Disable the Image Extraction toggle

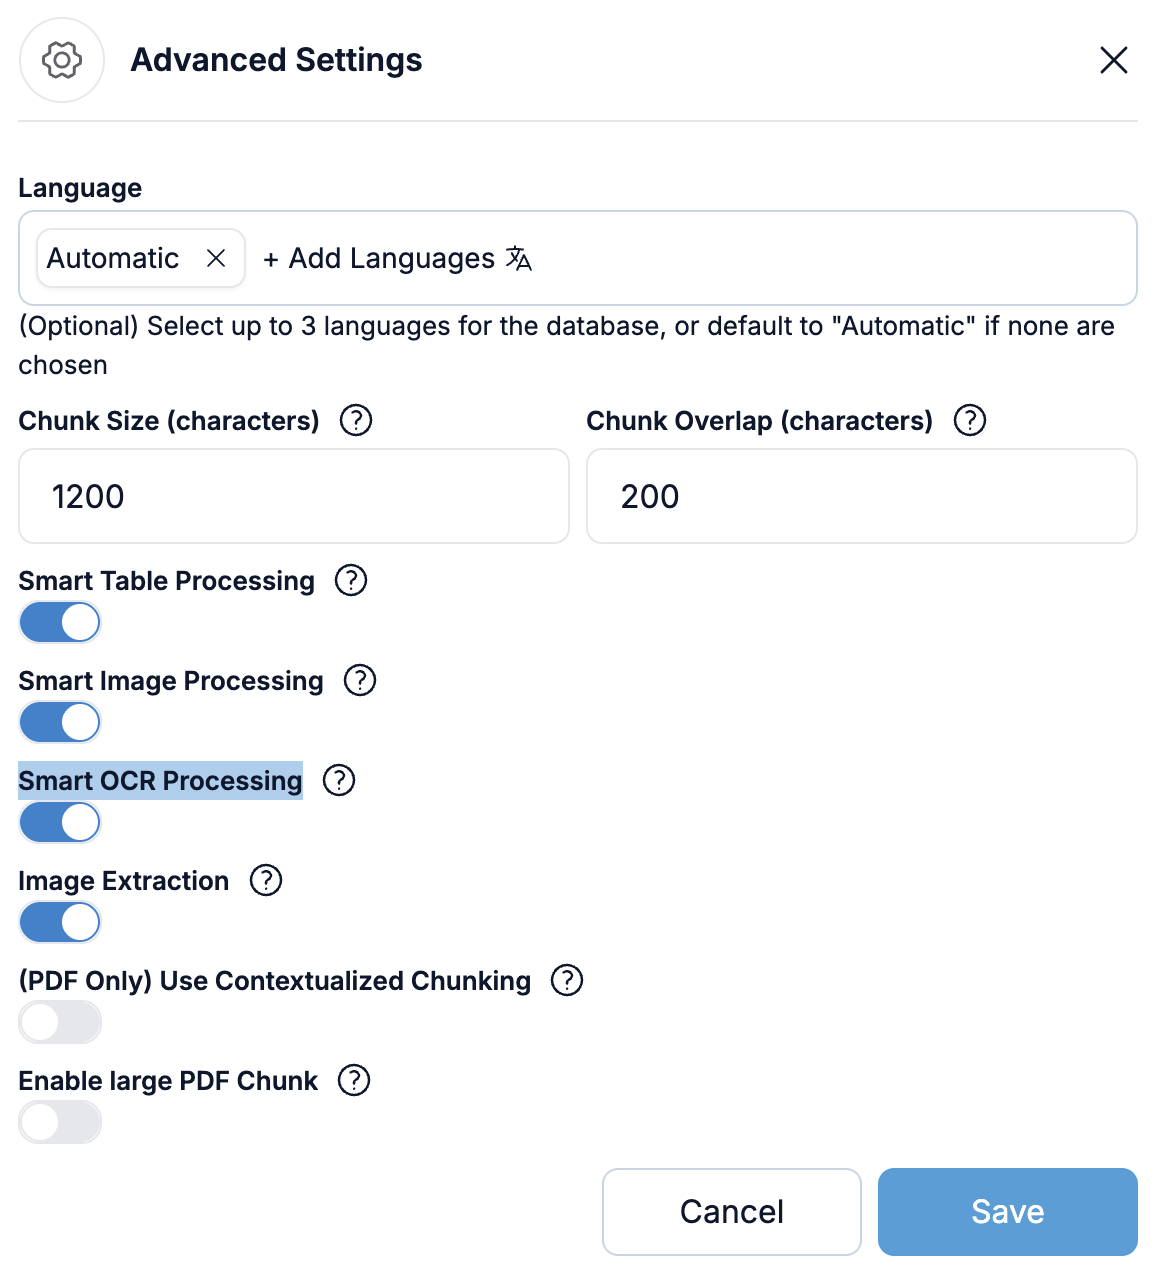[x=60, y=922]
